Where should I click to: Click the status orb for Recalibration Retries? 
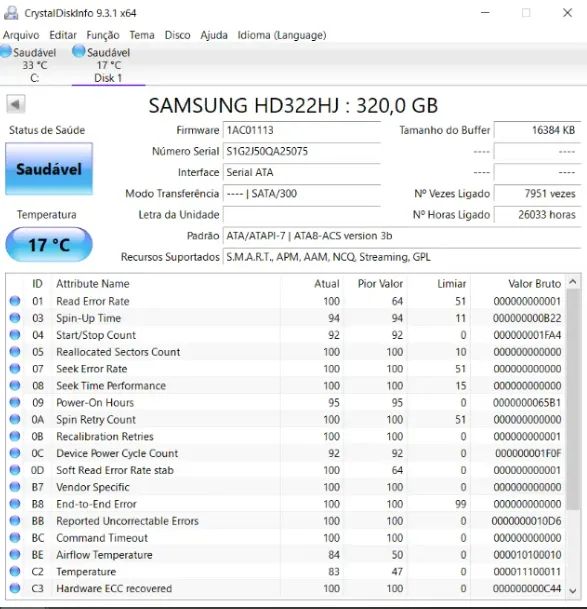pos(15,436)
